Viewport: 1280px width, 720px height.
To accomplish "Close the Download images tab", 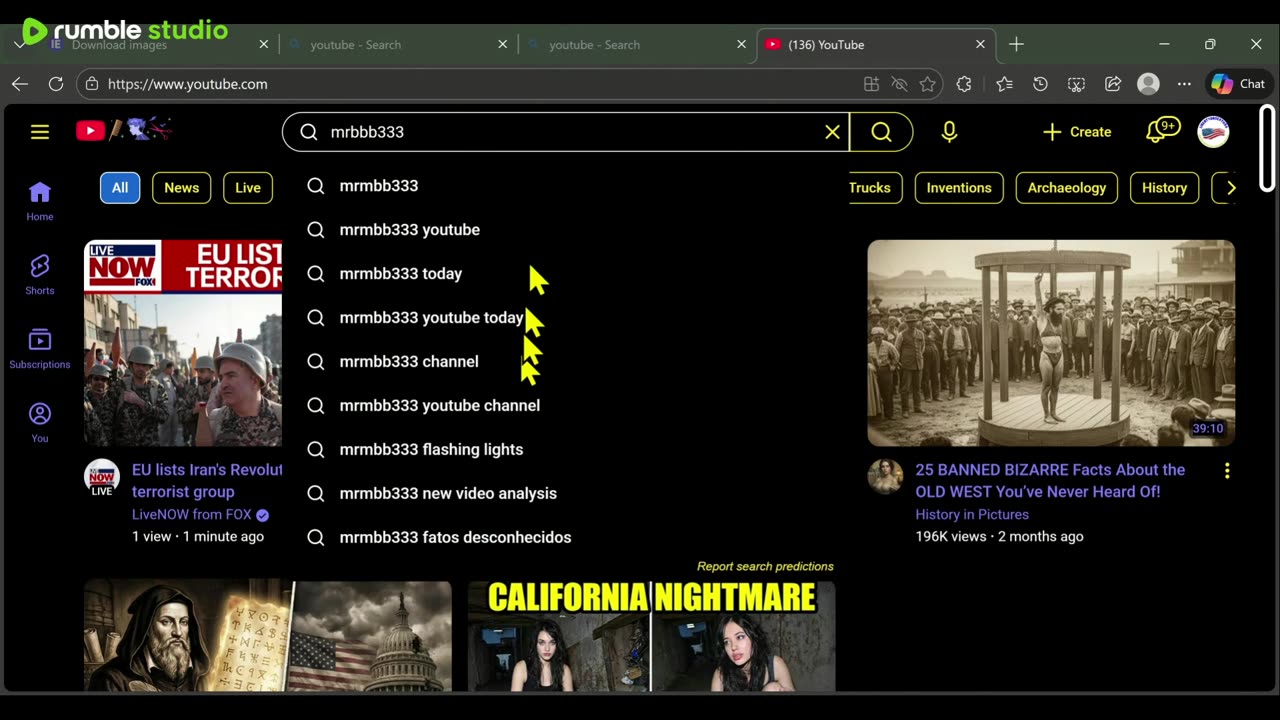I will 264,44.
